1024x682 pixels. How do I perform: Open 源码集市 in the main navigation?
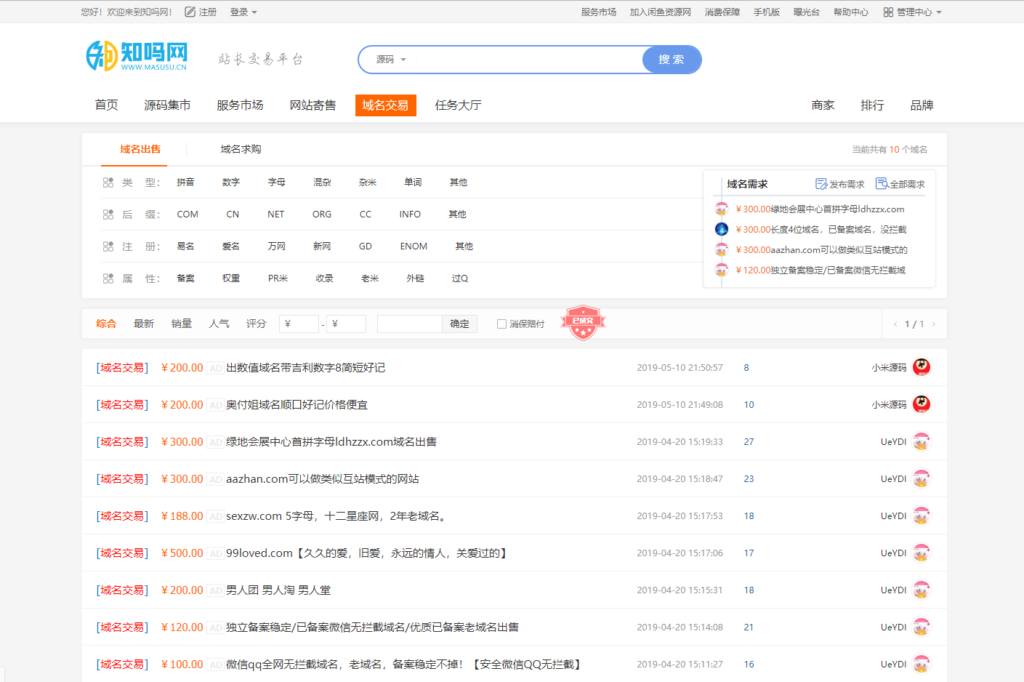tap(167, 105)
